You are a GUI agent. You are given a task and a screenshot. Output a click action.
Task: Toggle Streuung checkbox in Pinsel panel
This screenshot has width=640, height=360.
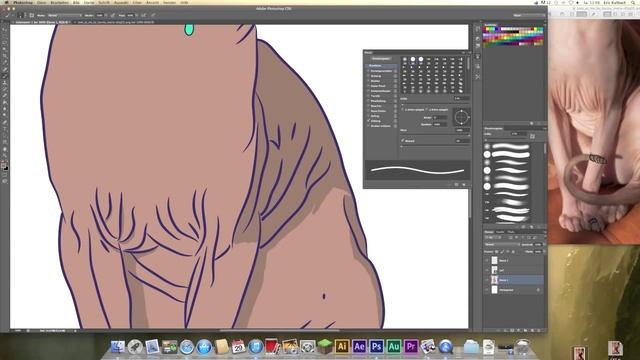pos(369,76)
